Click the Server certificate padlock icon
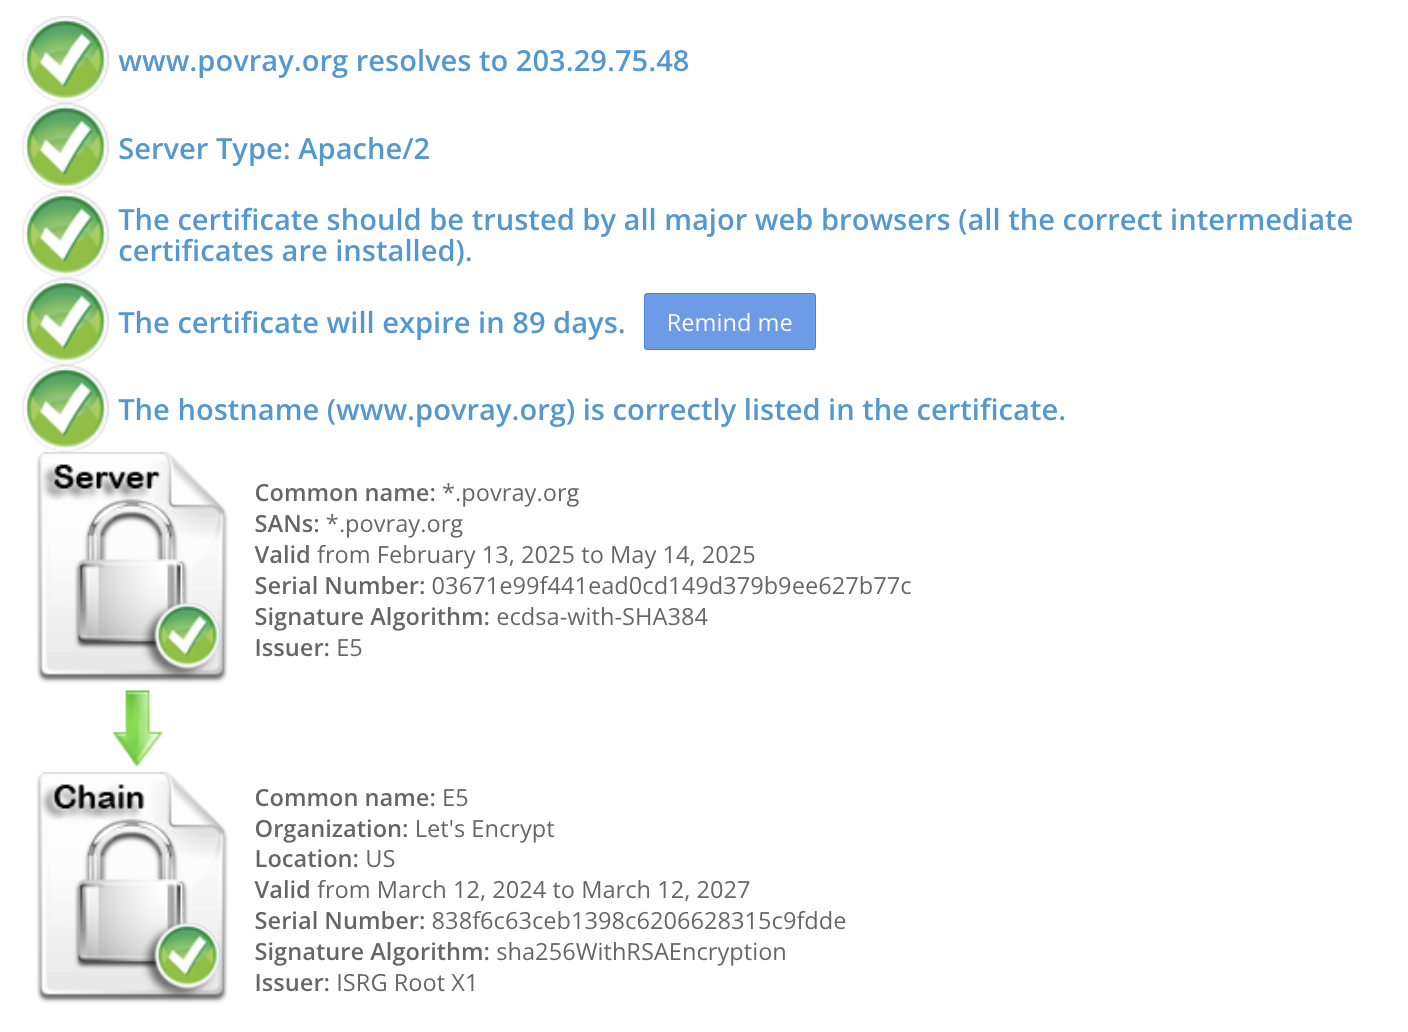Viewport: 1408px width, 1032px height. click(x=132, y=567)
